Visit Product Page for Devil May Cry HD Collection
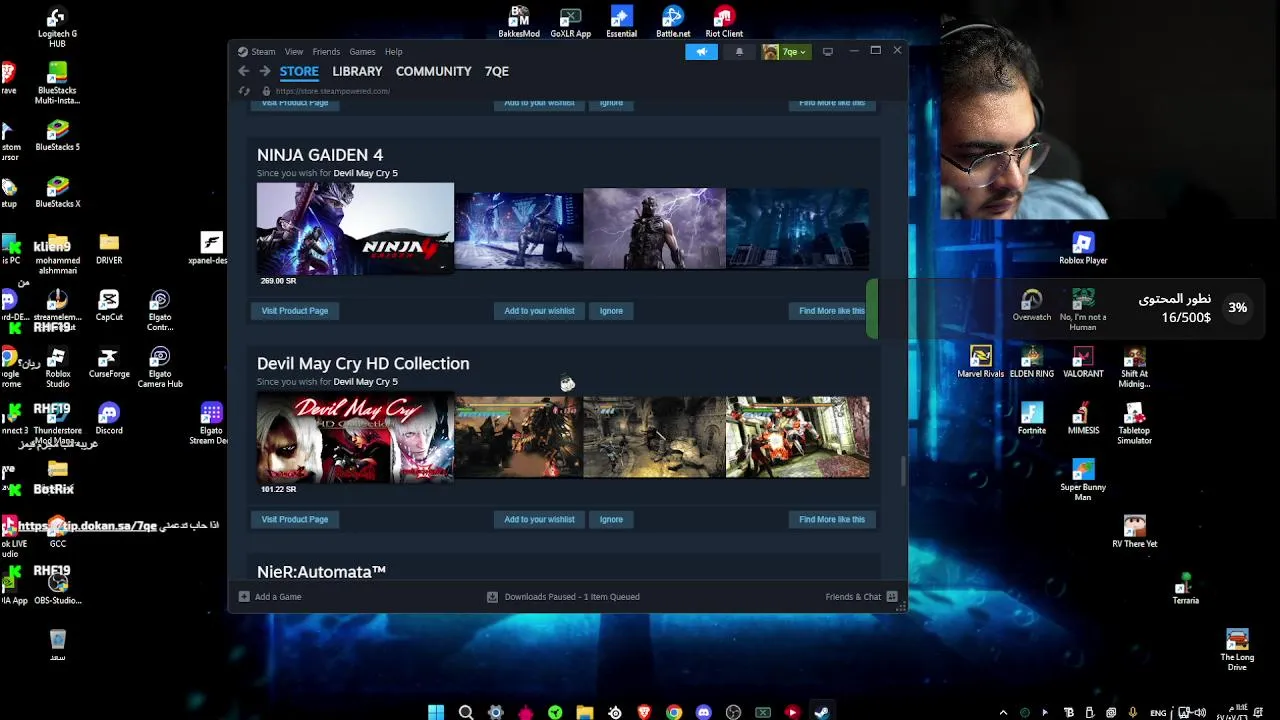The width and height of the screenshot is (1280, 720). click(294, 519)
